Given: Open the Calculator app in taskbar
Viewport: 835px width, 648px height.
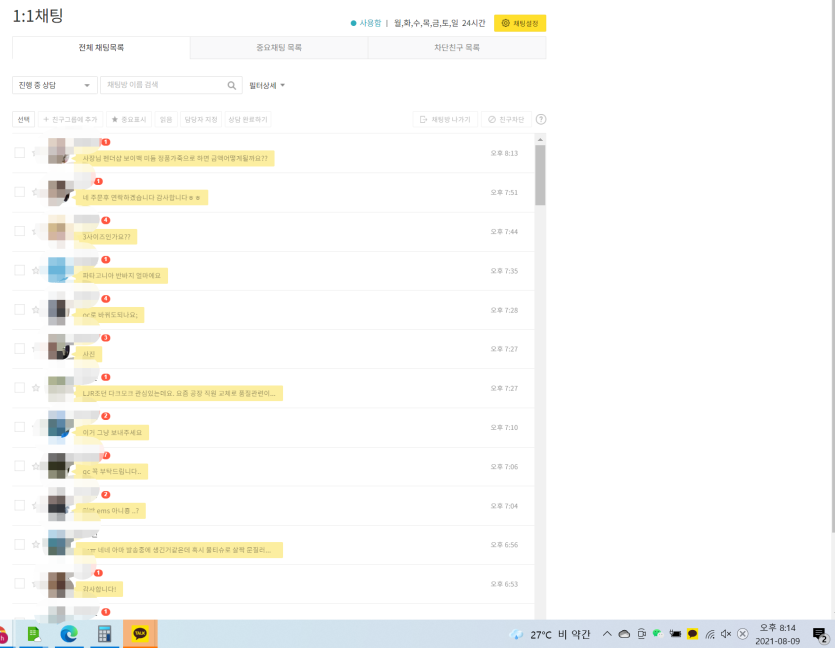Looking at the screenshot, I should (x=104, y=634).
